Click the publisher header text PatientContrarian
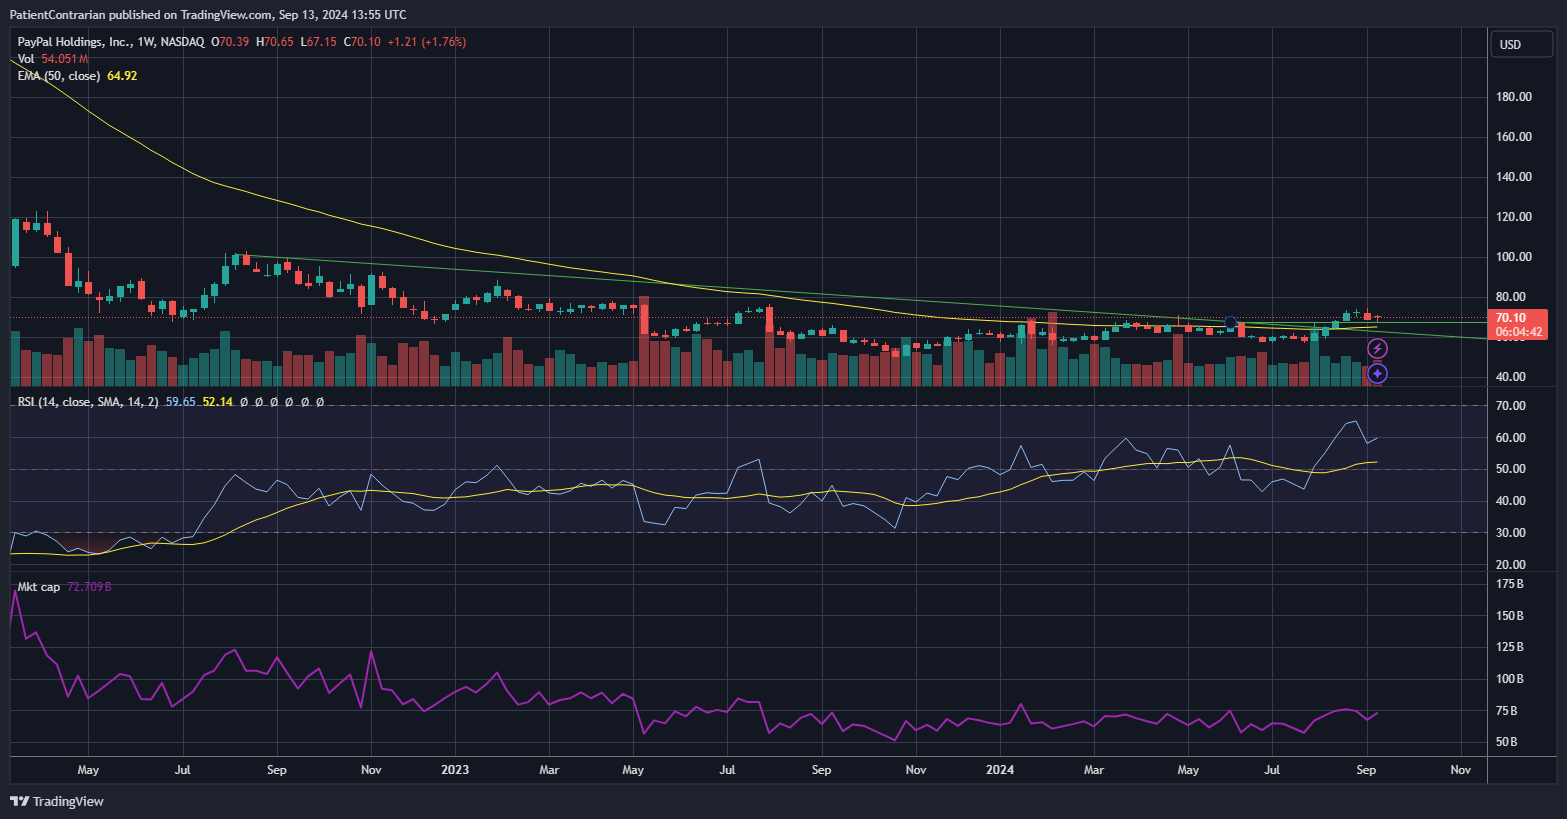 (x=57, y=15)
